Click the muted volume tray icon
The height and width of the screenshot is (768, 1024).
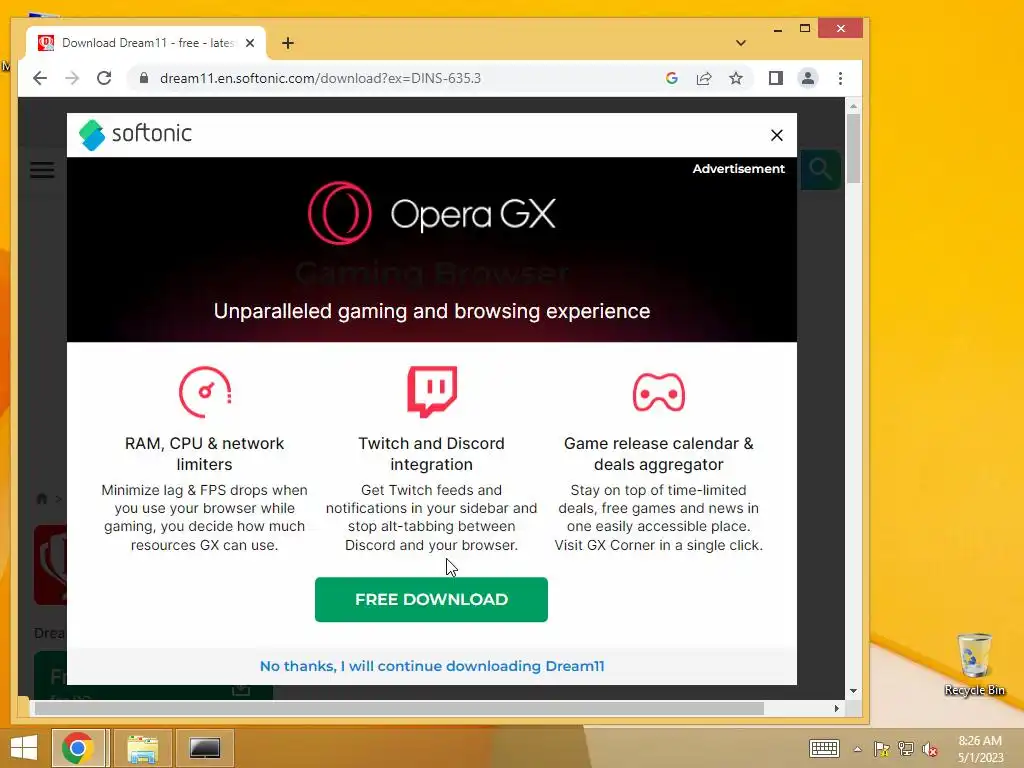[930, 749]
